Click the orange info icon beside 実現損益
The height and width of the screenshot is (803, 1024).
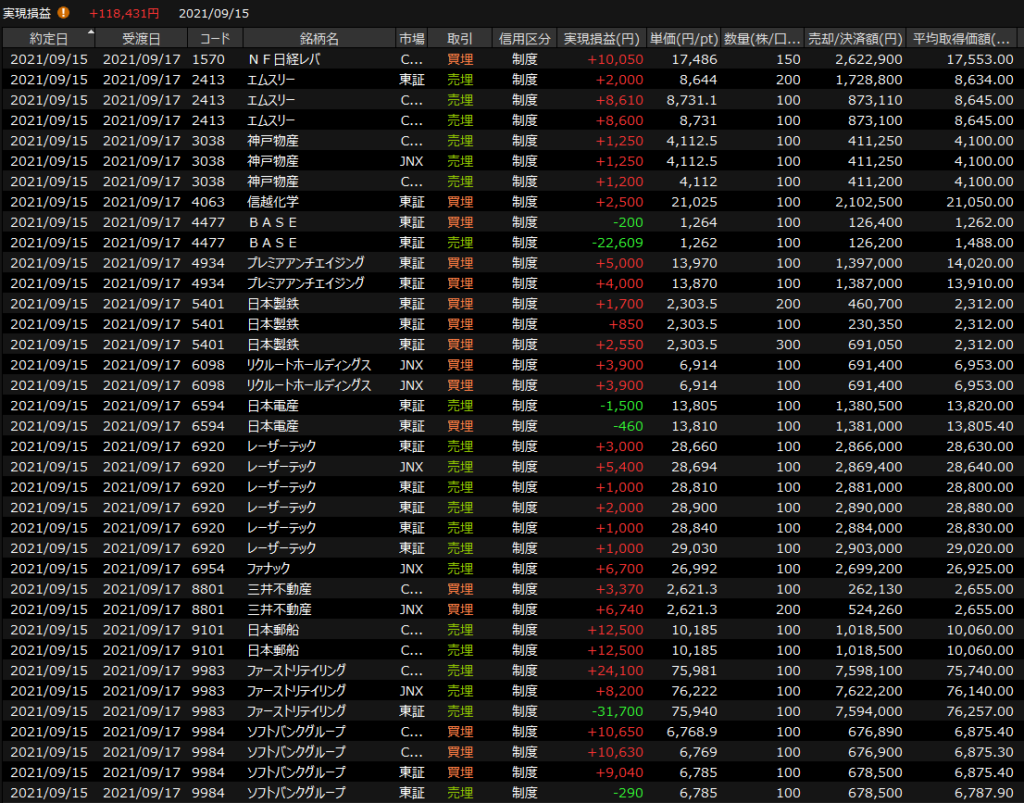tap(64, 13)
